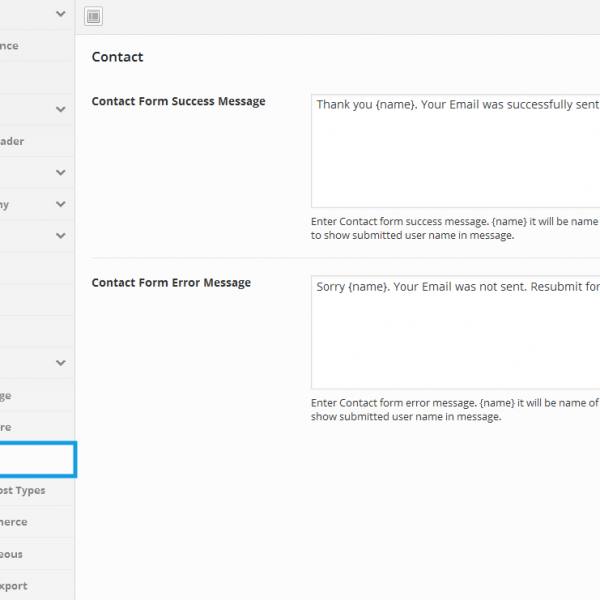This screenshot has width=600, height=600.
Task: Click the expand-all sections icon above Contact heading
Action: [93, 16]
